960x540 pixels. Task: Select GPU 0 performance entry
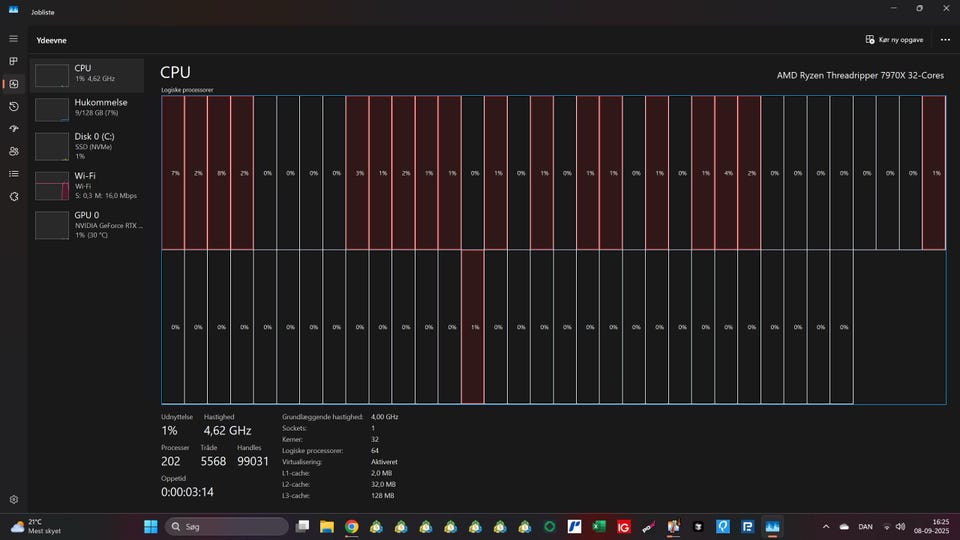[88, 224]
